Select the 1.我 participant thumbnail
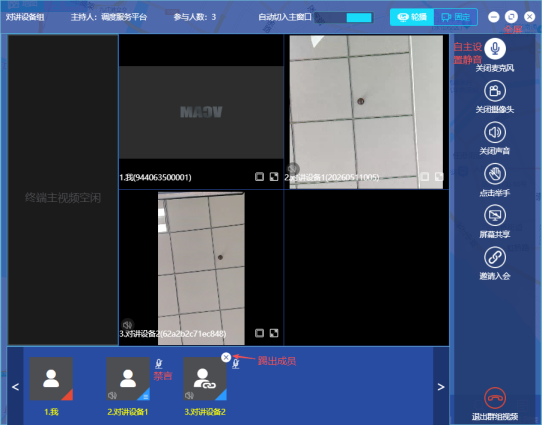 click(51, 379)
